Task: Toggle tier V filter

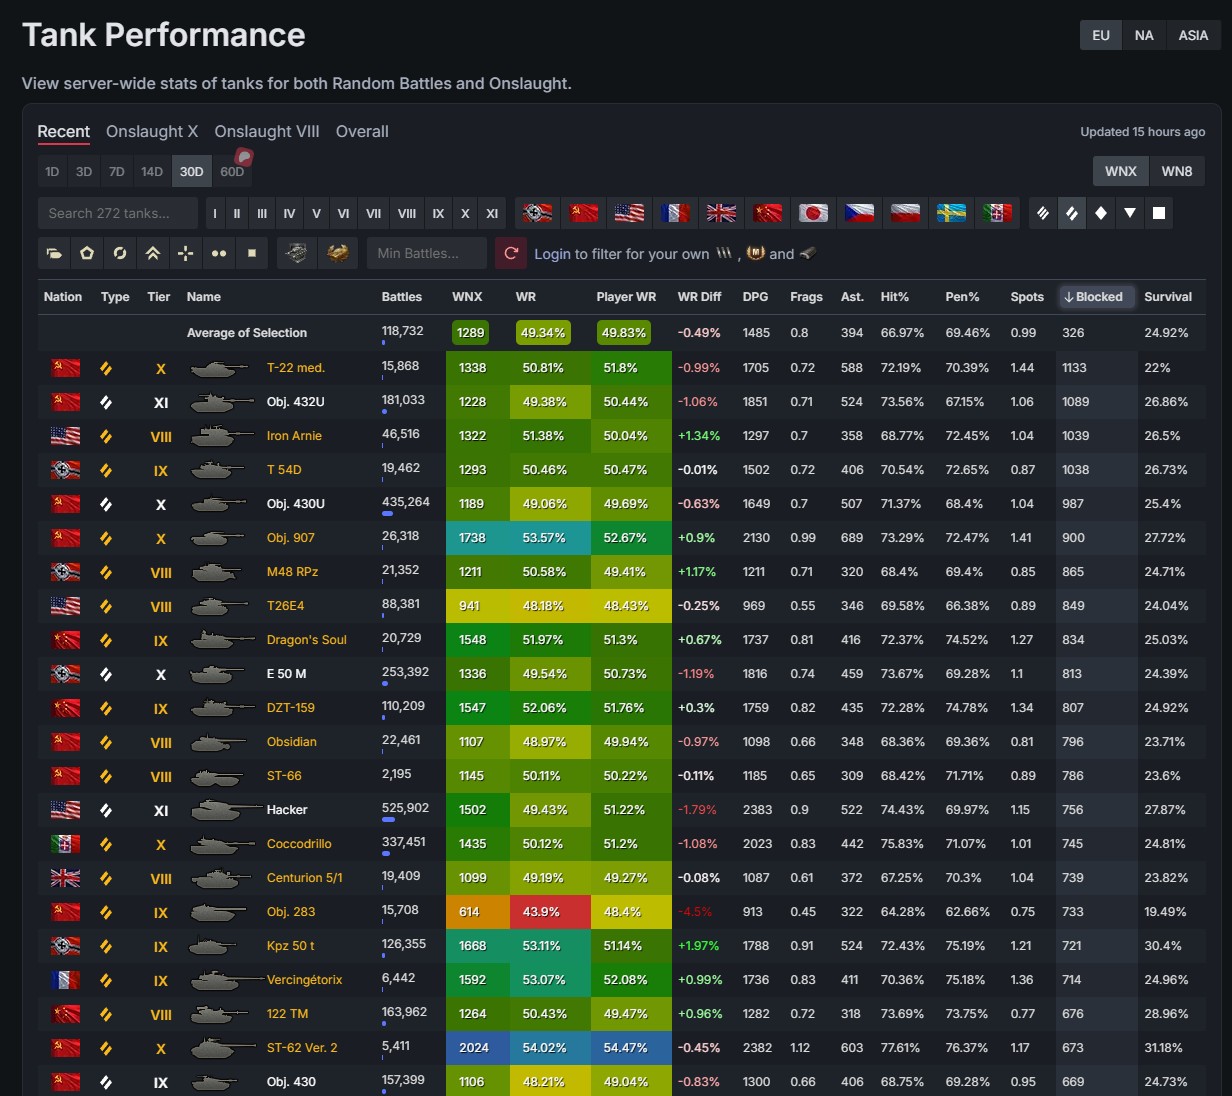Action: 316,213
